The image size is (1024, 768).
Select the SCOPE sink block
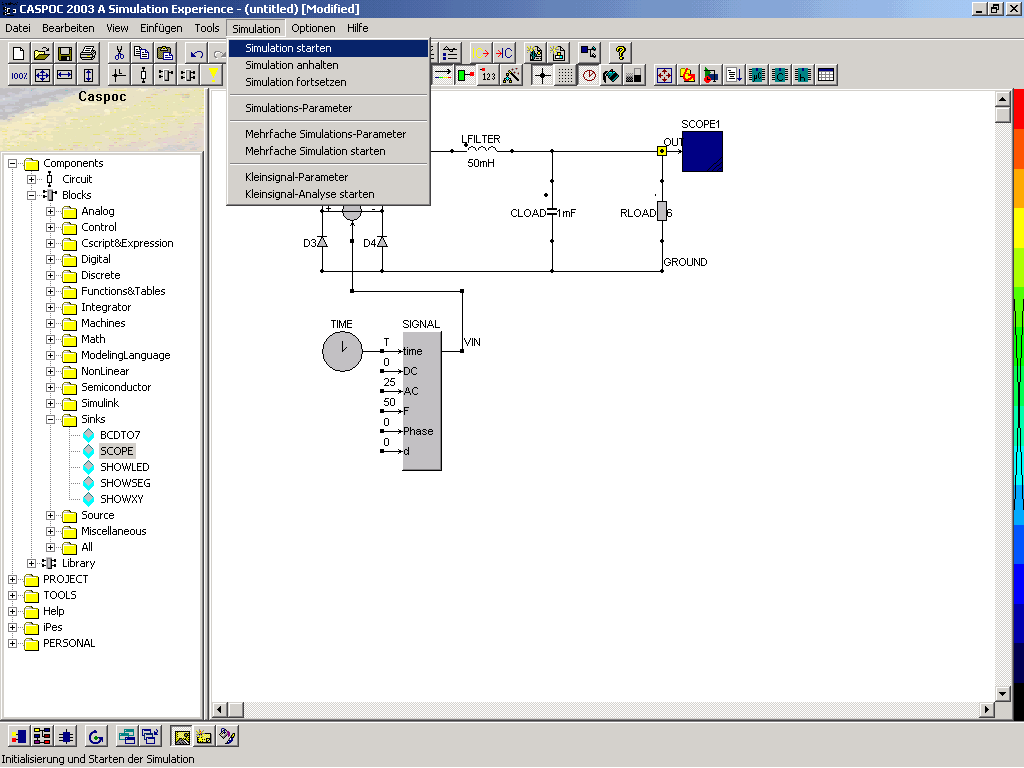(x=117, y=451)
